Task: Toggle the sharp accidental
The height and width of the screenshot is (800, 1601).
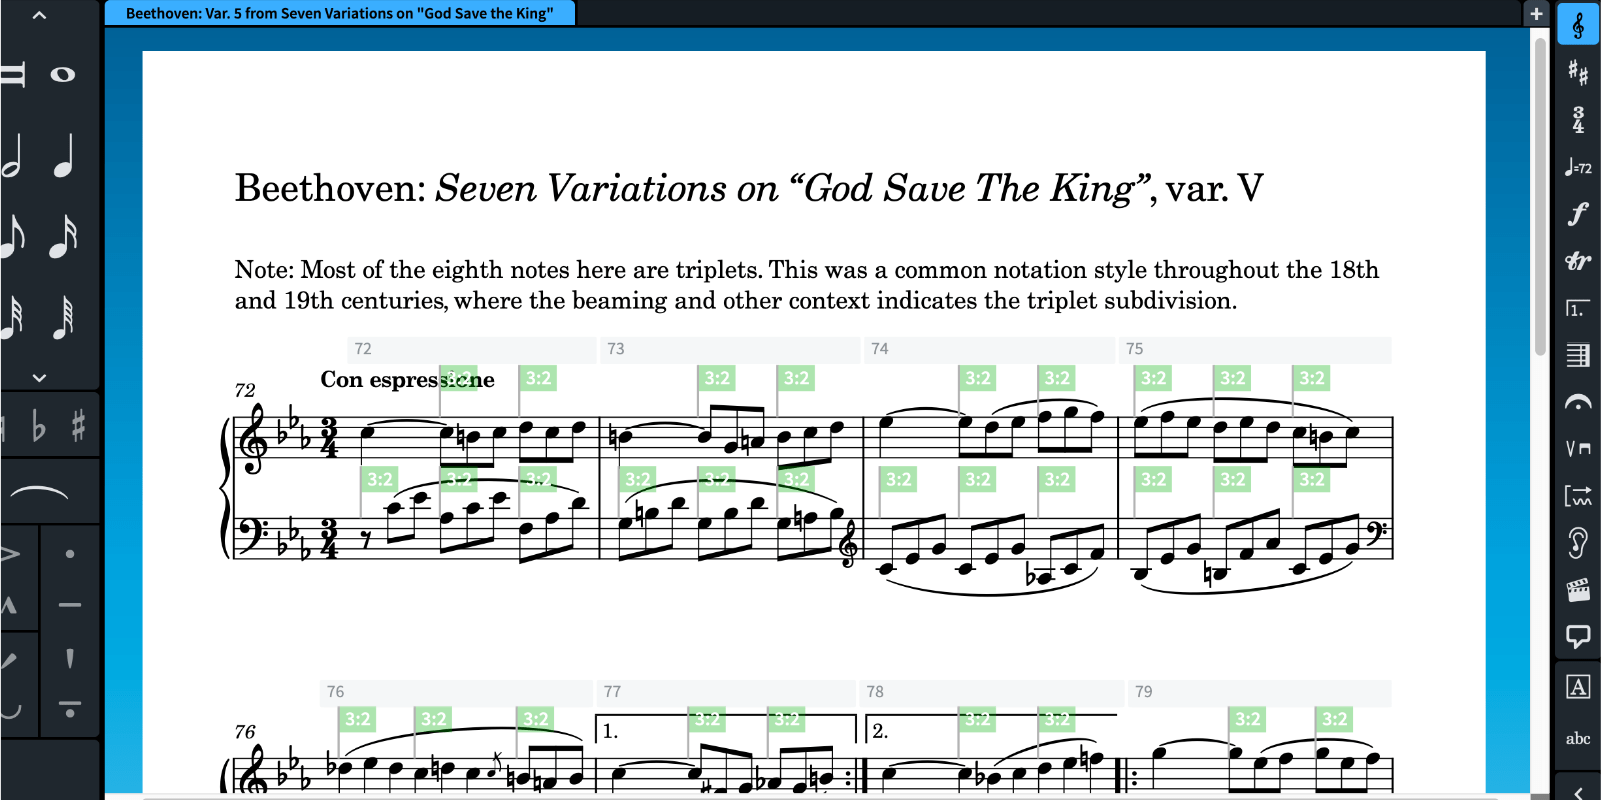Action: 79,427
